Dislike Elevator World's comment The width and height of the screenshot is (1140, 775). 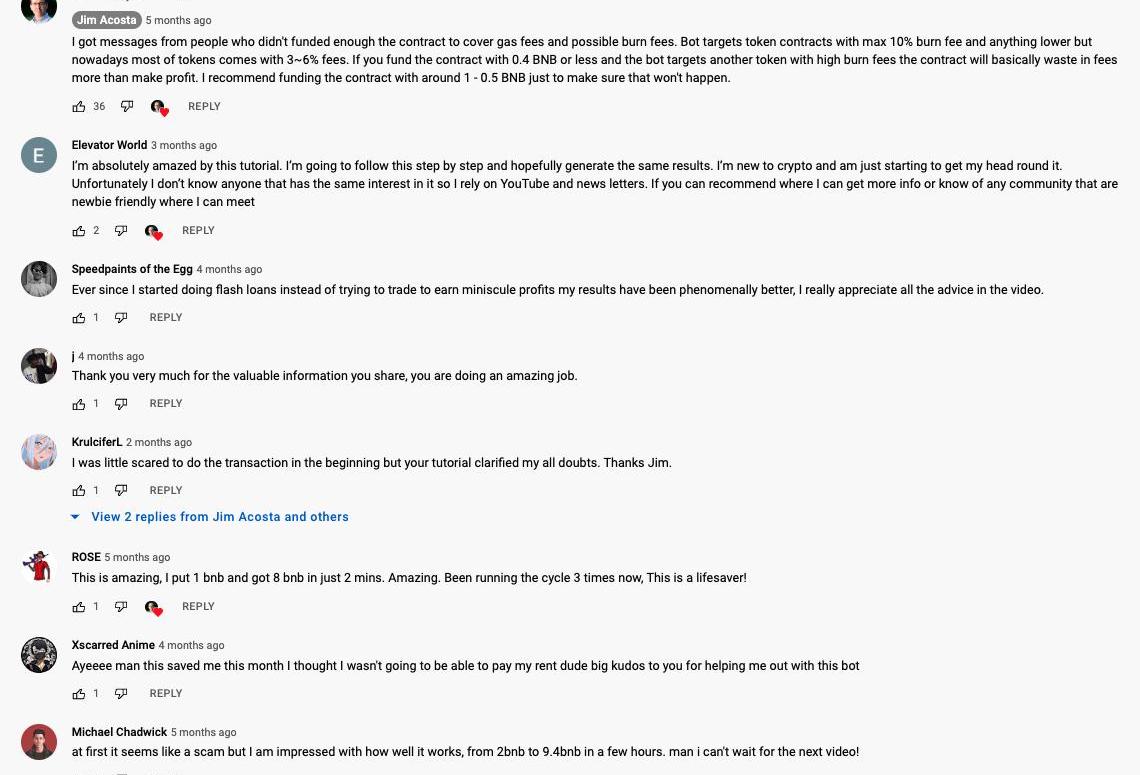(x=121, y=231)
